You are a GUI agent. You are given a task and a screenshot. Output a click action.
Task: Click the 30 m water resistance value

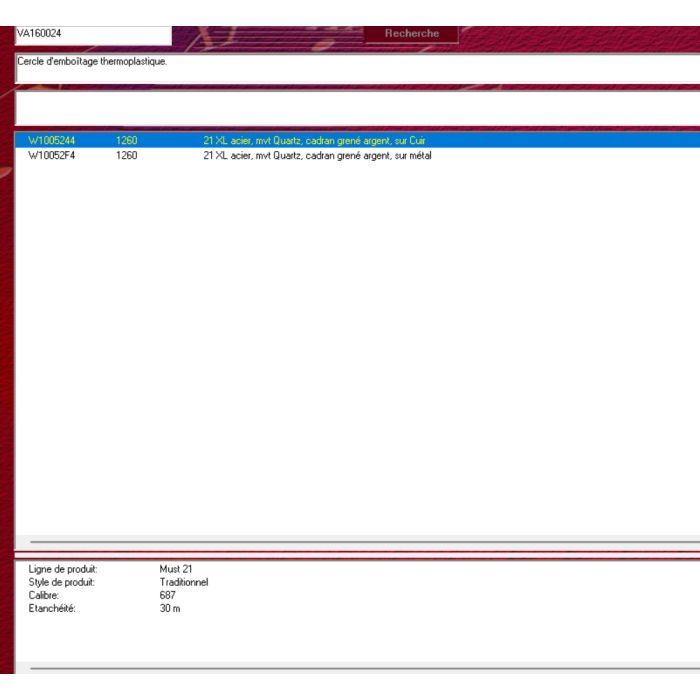(170, 608)
